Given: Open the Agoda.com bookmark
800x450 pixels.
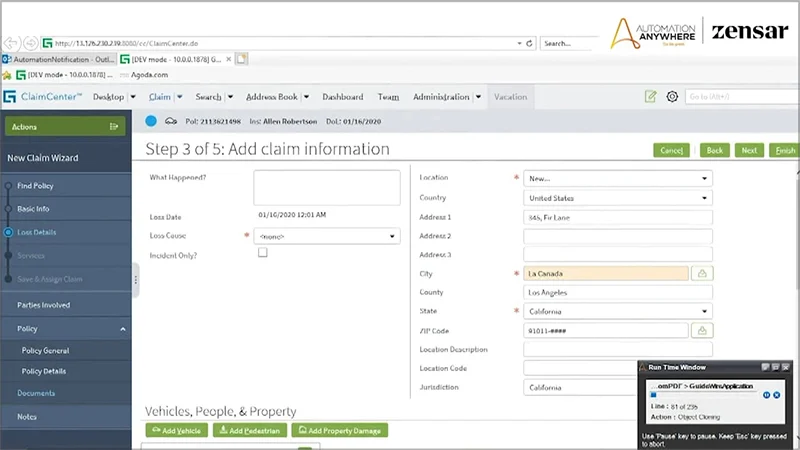Looking at the screenshot, I should tap(149, 75).
